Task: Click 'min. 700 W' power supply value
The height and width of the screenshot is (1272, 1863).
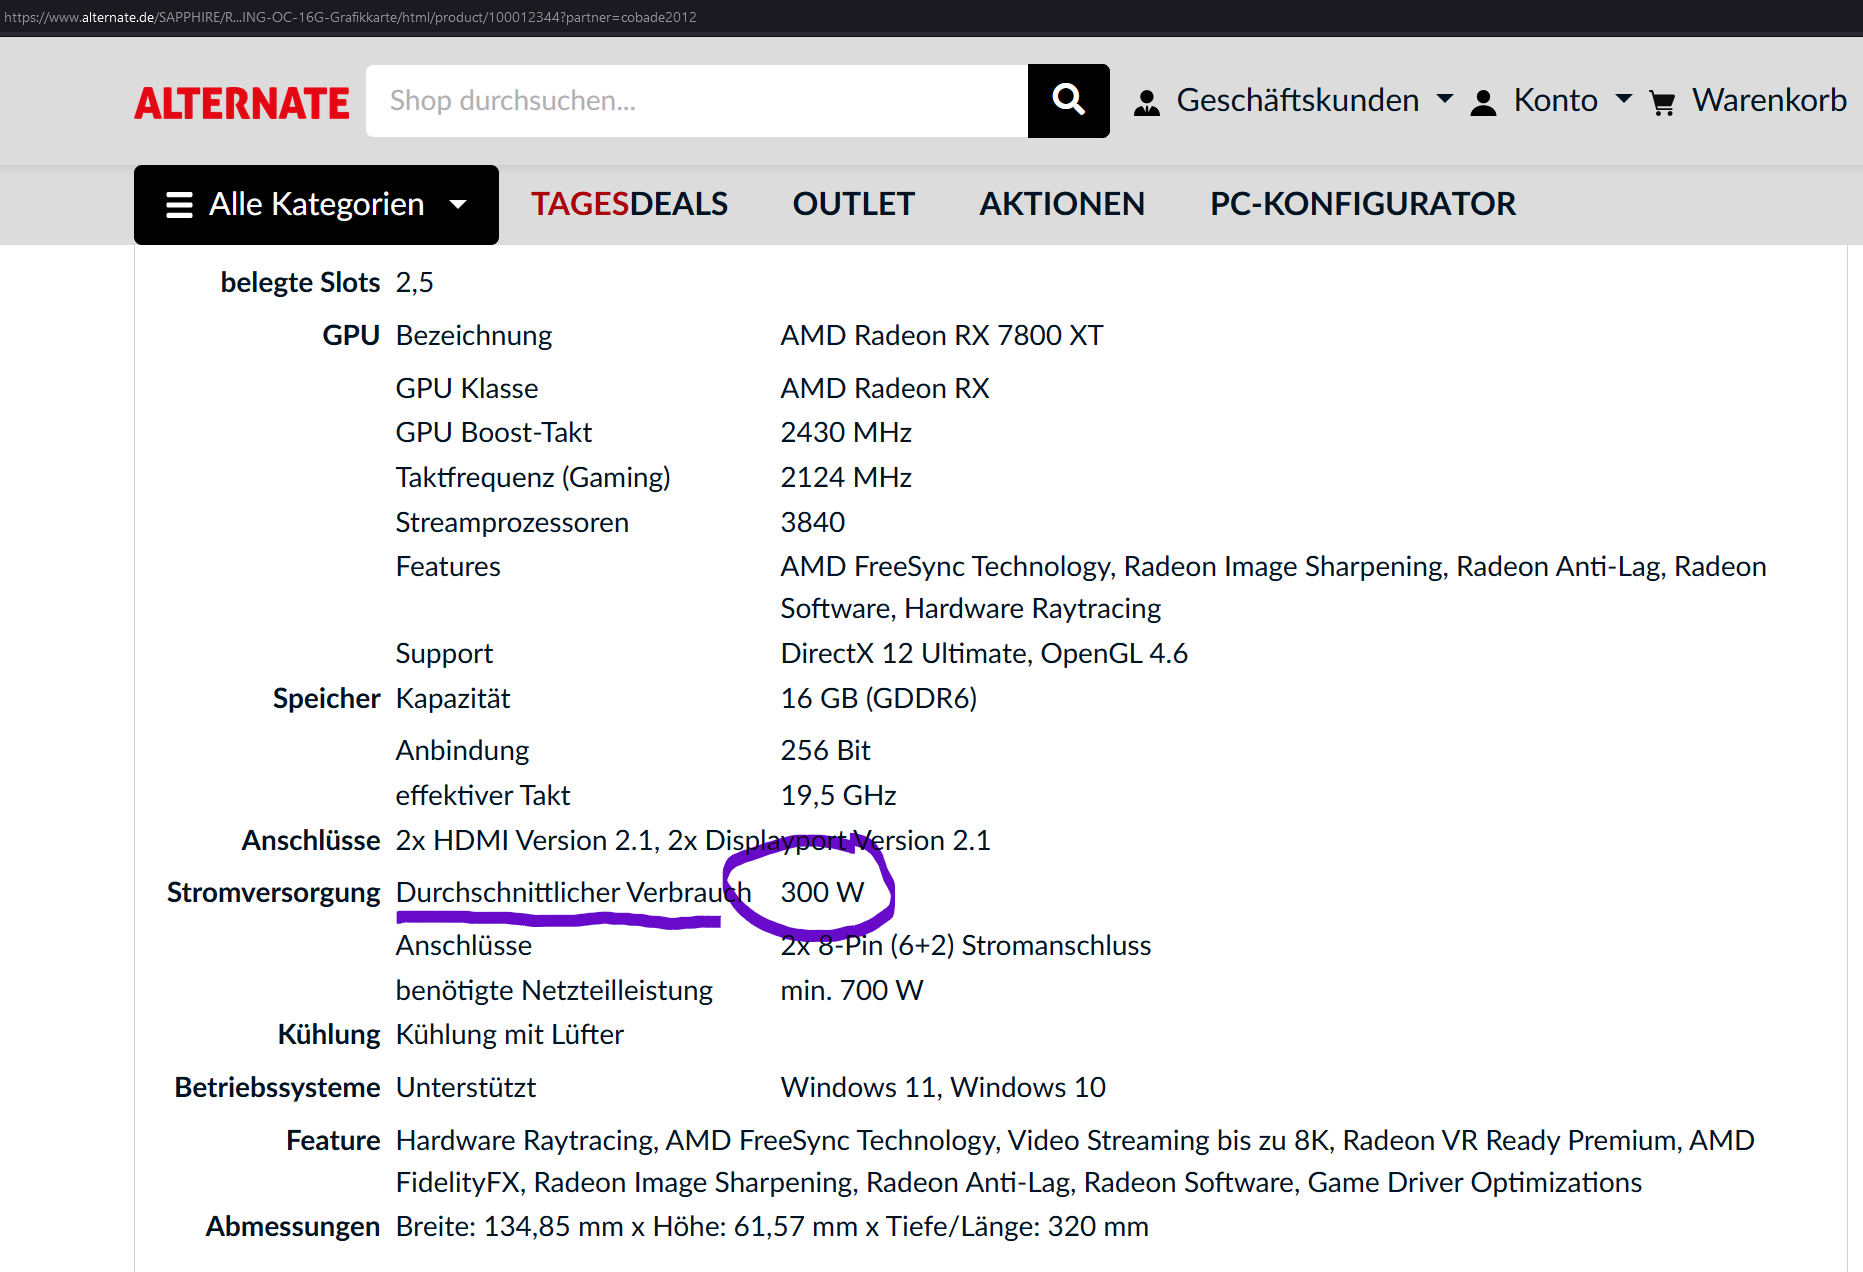Action: (851, 990)
